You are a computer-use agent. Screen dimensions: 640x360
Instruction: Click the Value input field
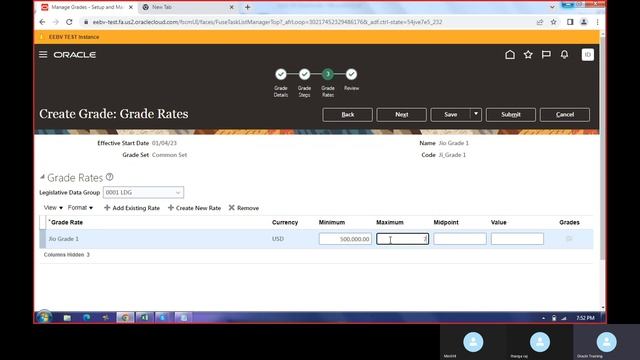[x=517, y=239]
